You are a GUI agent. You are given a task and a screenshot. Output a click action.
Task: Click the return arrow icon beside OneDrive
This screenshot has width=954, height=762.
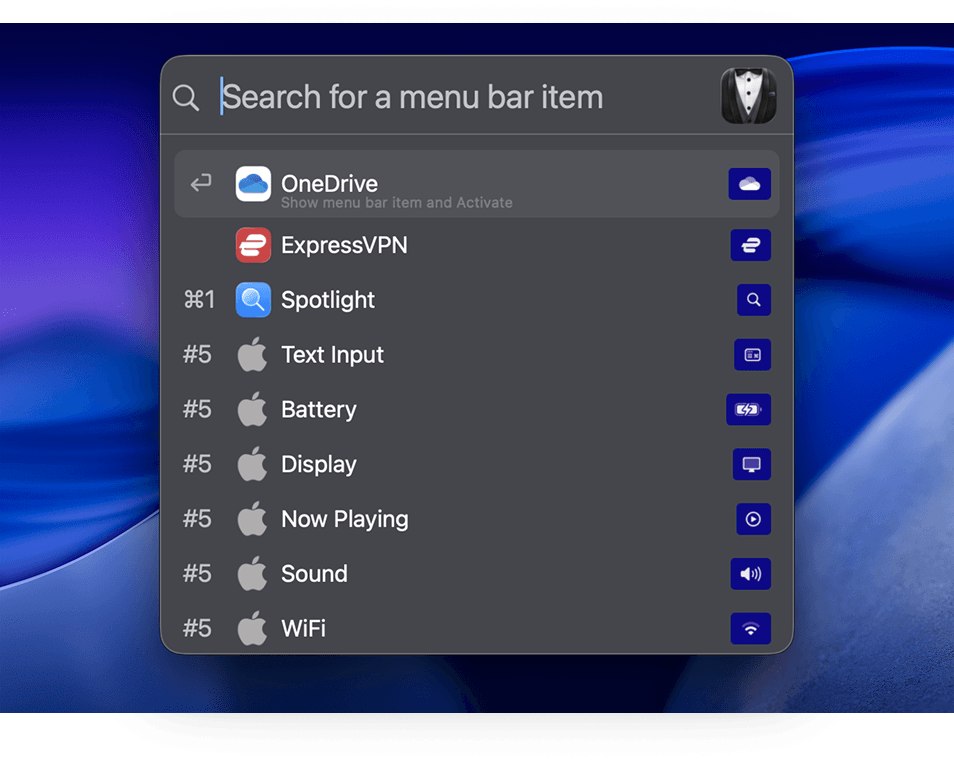(x=201, y=183)
